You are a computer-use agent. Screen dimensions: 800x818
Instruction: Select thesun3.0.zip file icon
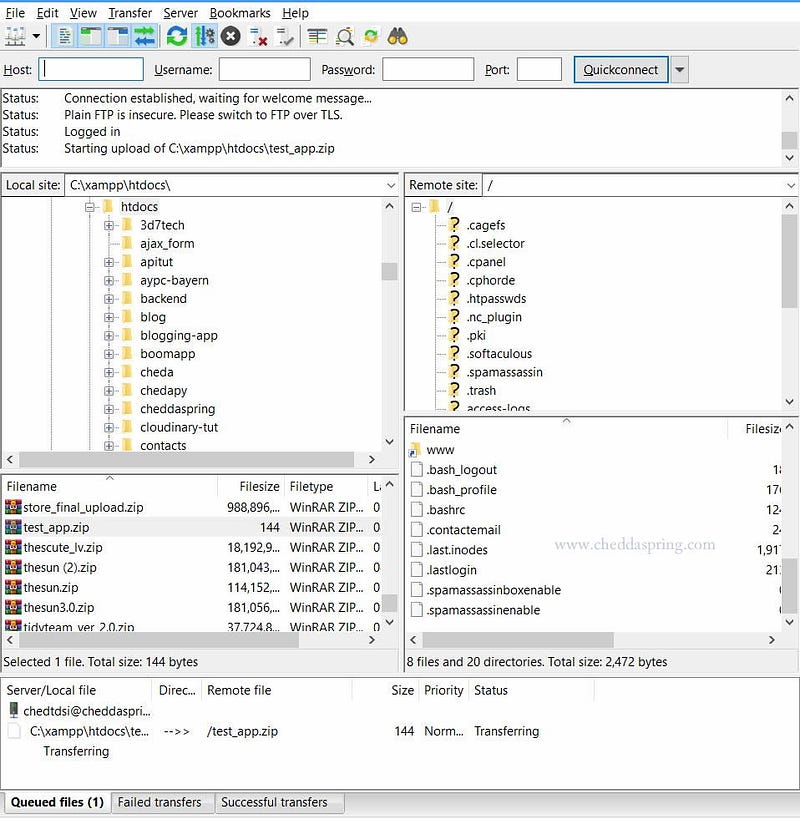coord(13,607)
